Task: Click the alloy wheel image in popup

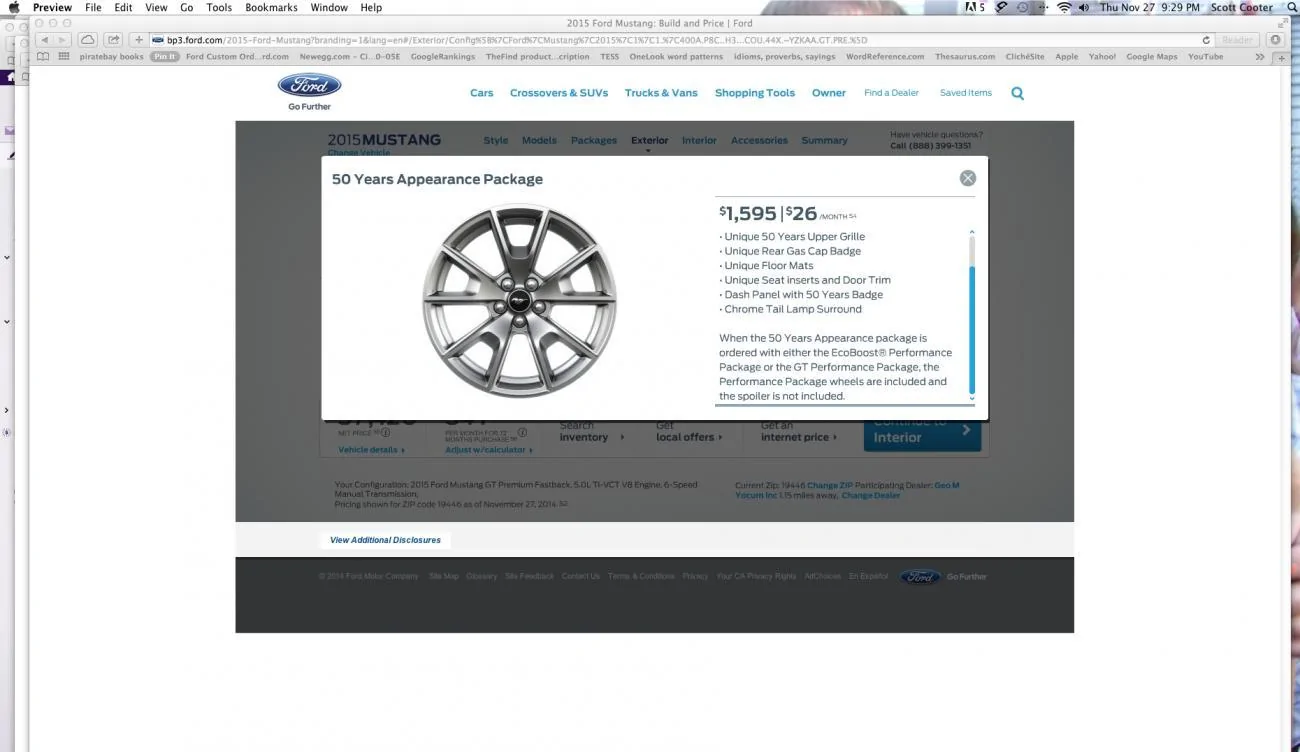Action: [519, 301]
